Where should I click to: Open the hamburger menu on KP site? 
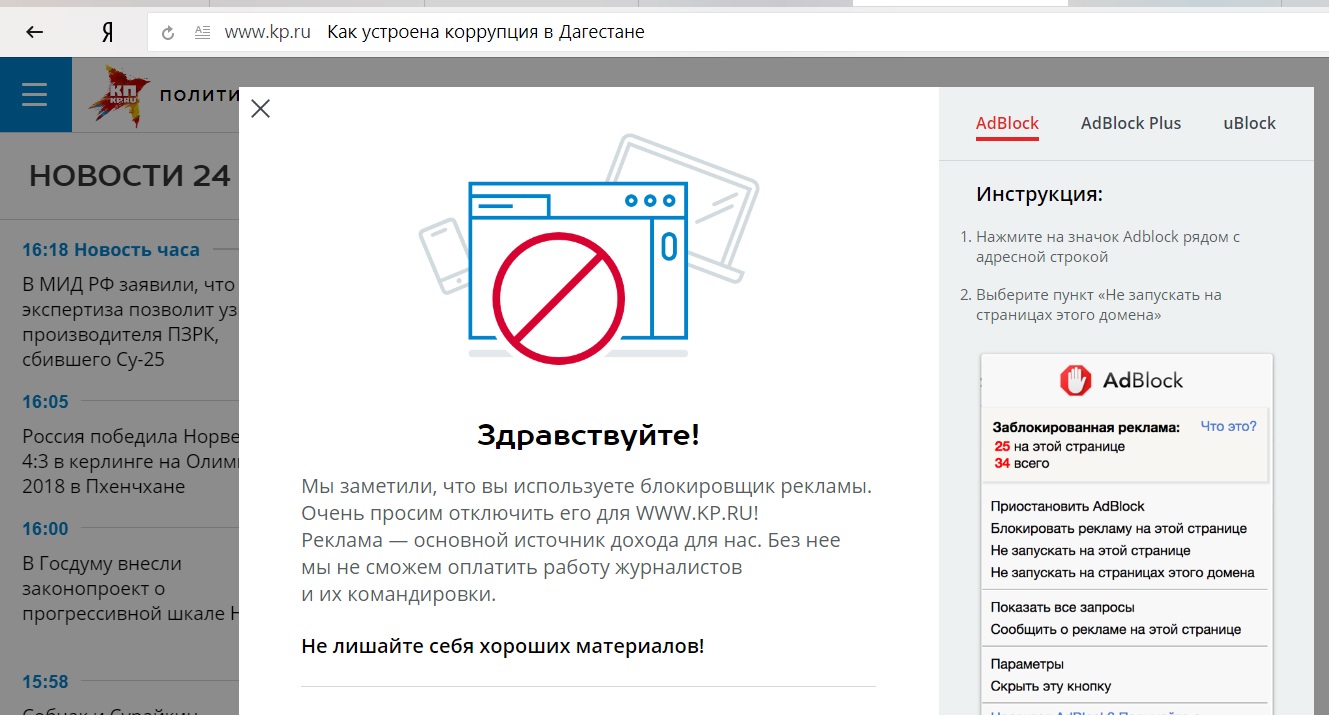pos(35,95)
